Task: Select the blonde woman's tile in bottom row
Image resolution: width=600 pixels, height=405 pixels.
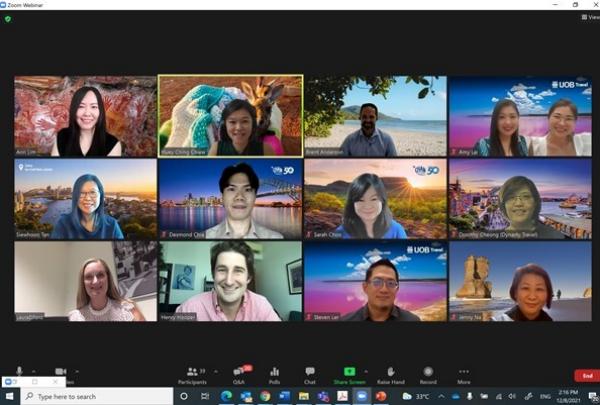Action: pos(85,281)
